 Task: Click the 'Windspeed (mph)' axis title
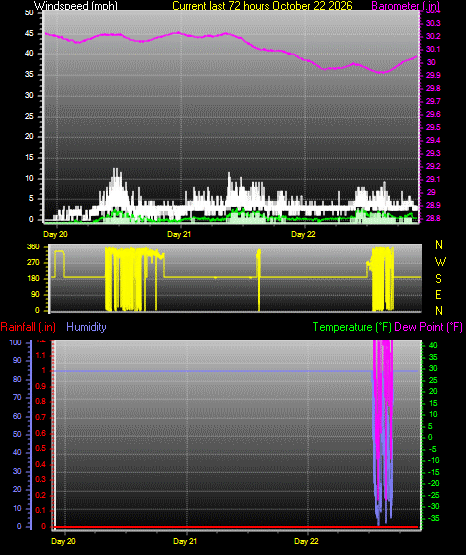pyautogui.click(x=76, y=6)
